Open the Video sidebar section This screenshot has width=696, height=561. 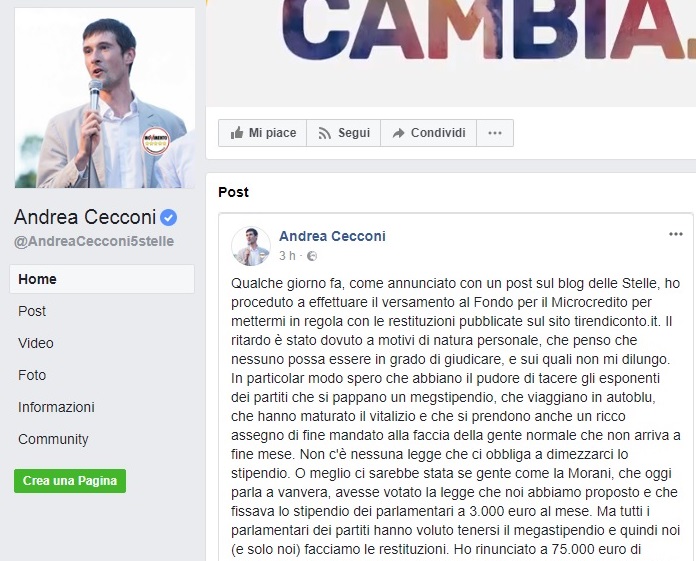click(x=36, y=343)
